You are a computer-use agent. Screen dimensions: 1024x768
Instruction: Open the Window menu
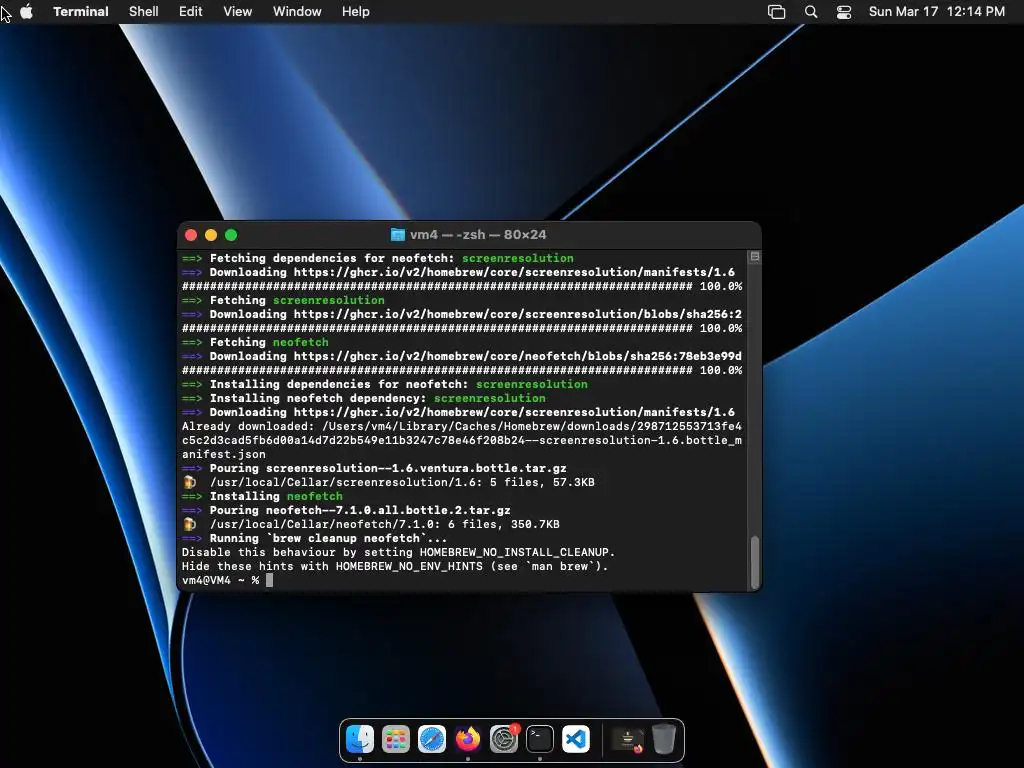(x=297, y=12)
